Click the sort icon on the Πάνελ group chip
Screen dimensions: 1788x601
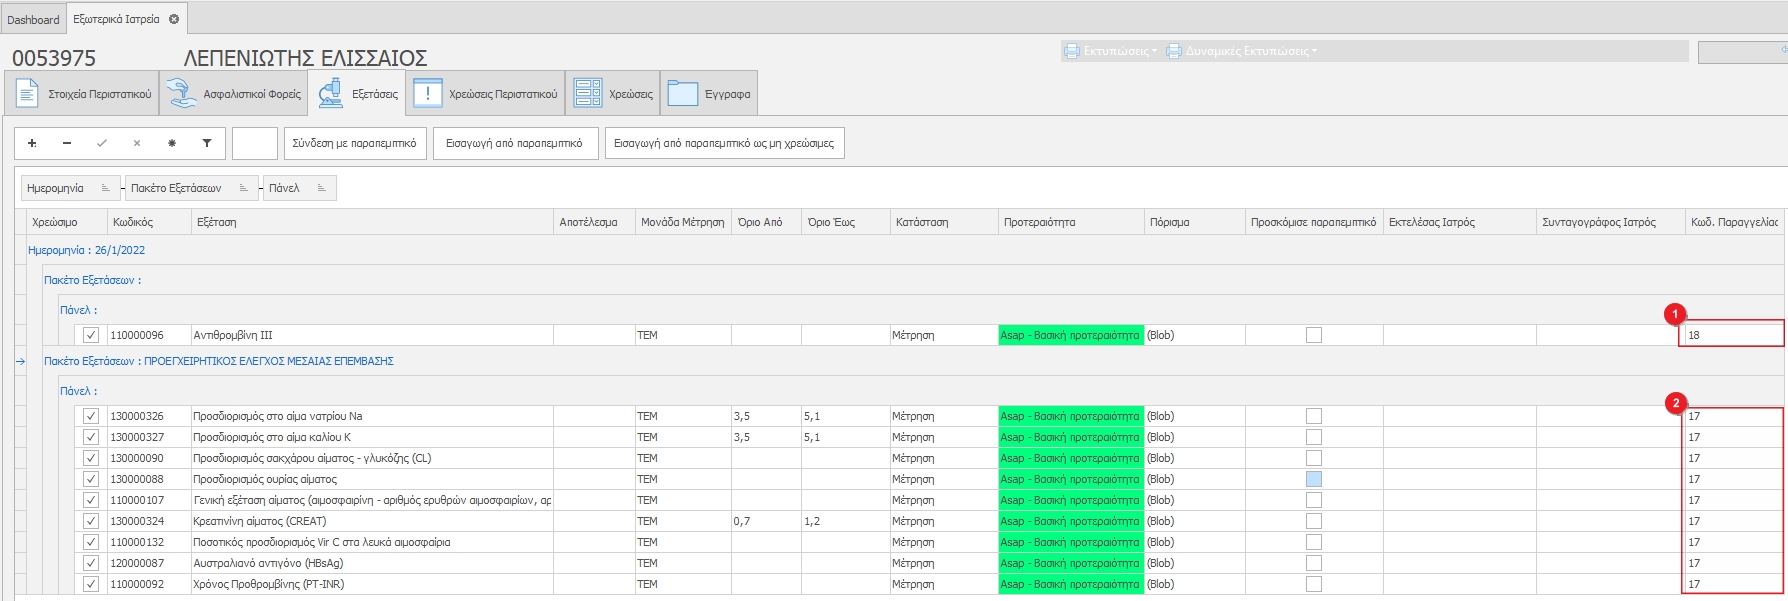(x=321, y=188)
